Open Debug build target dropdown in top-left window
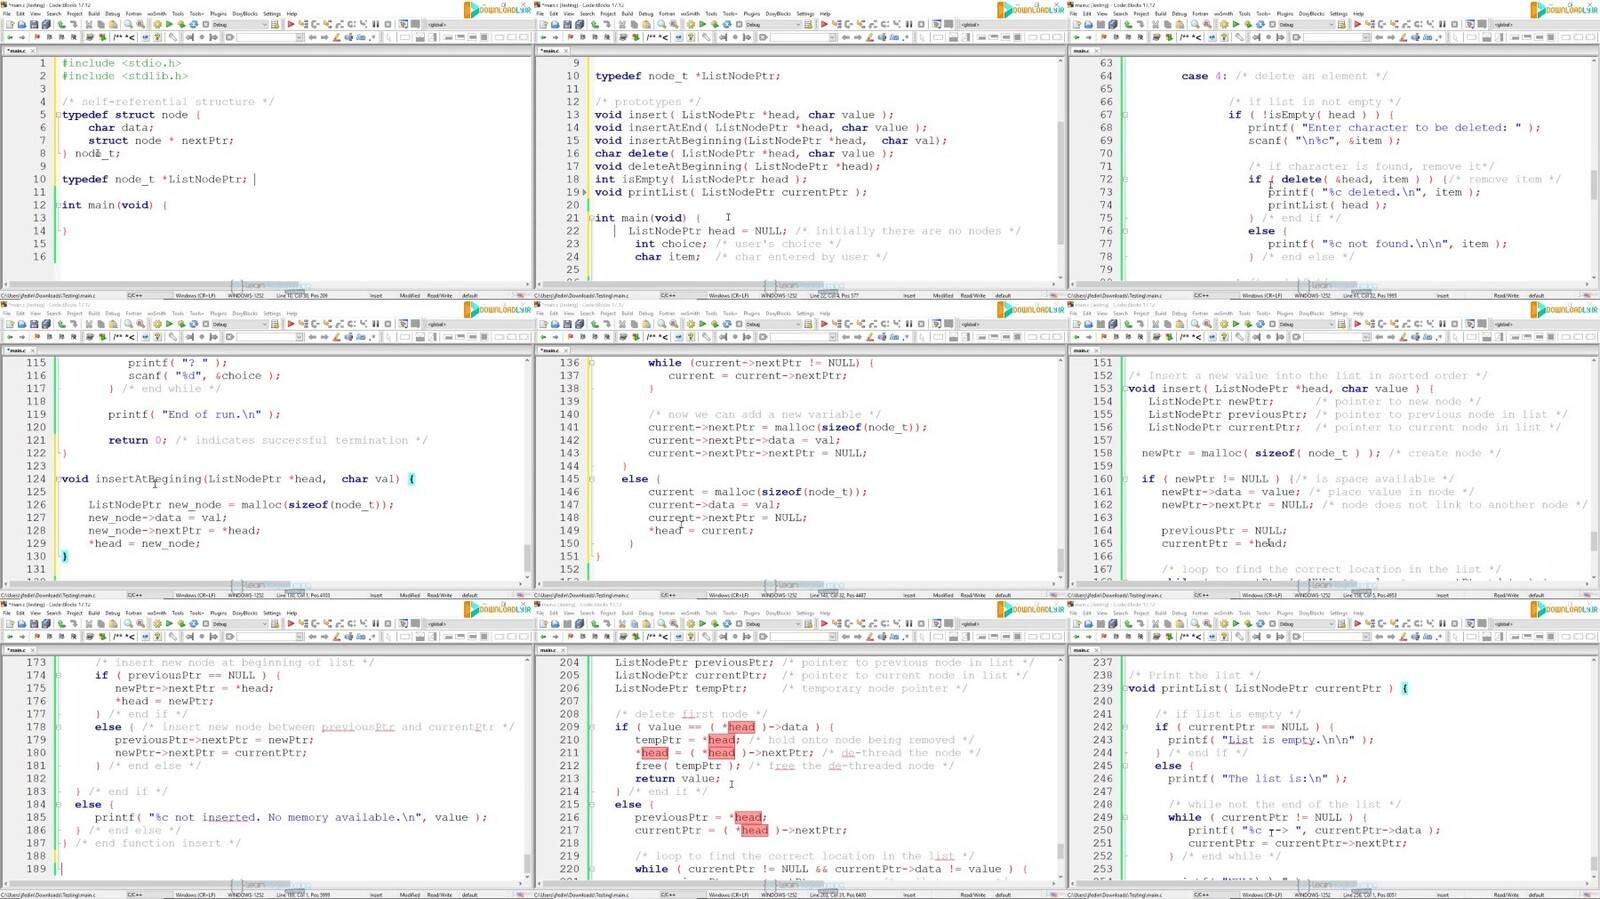1600x899 pixels. (x=240, y=24)
